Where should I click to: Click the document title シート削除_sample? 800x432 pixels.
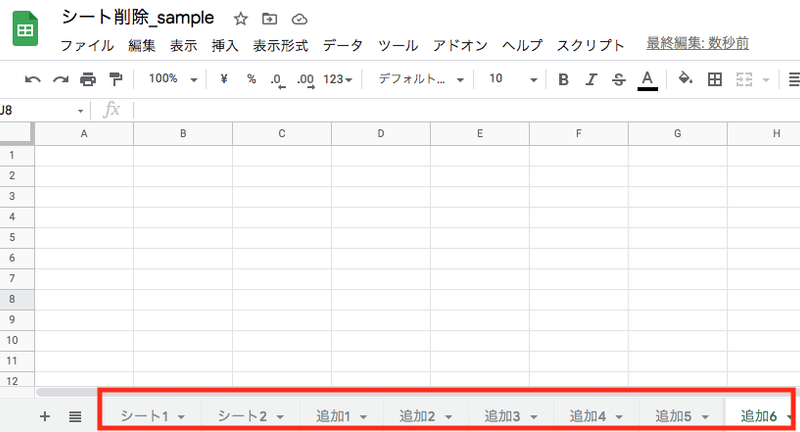click(x=138, y=17)
